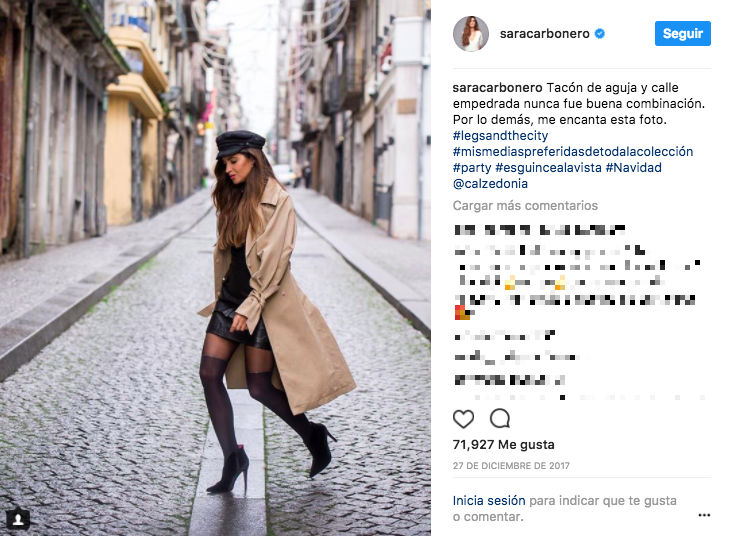Like the post with the heart icon

463,419
